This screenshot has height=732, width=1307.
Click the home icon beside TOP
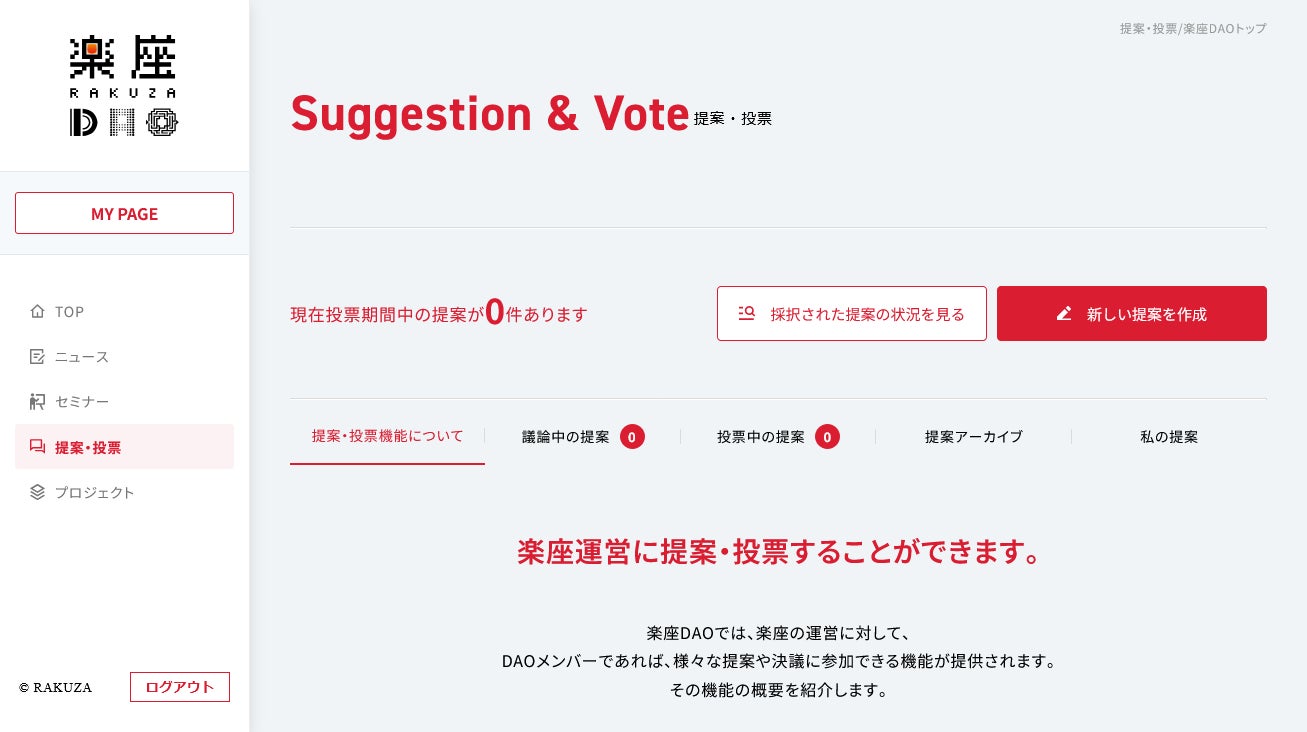pos(38,312)
